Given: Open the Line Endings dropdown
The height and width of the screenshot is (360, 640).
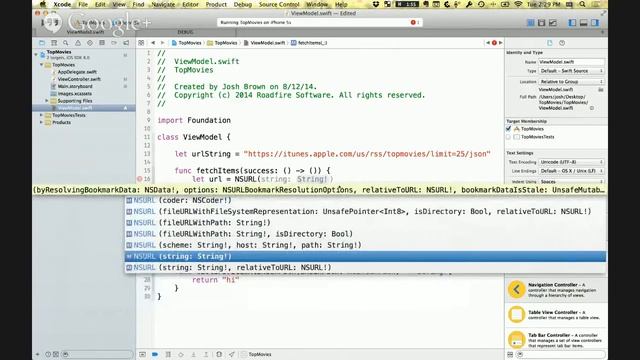Looking at the screenshot, I should point(571,171).
